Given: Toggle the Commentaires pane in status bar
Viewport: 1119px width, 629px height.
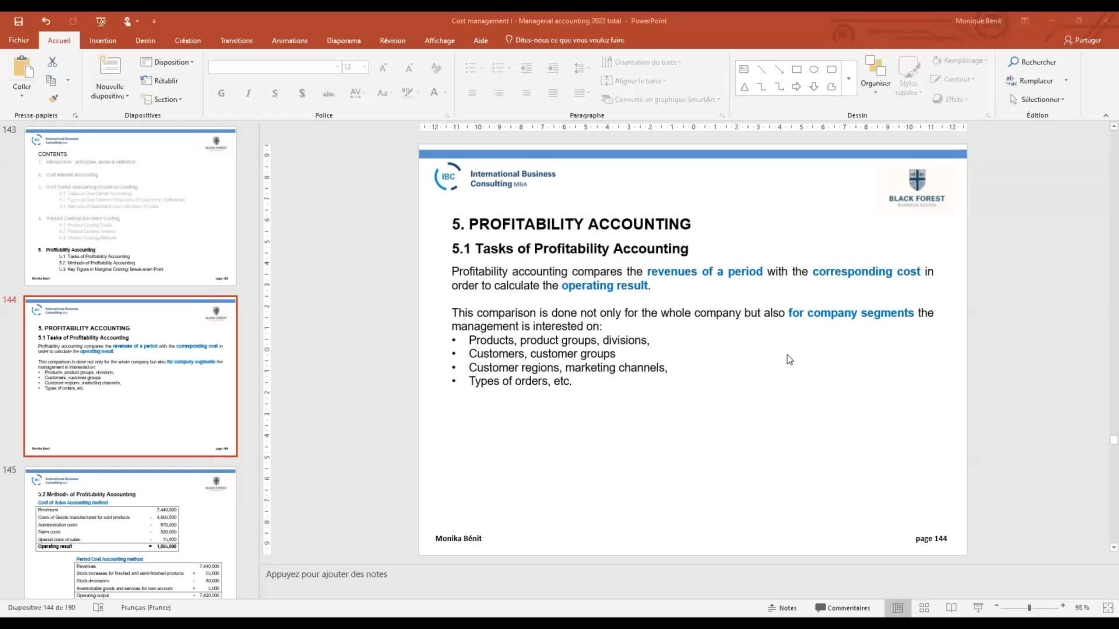Looking at the screenshot, I should click(842, 608).
